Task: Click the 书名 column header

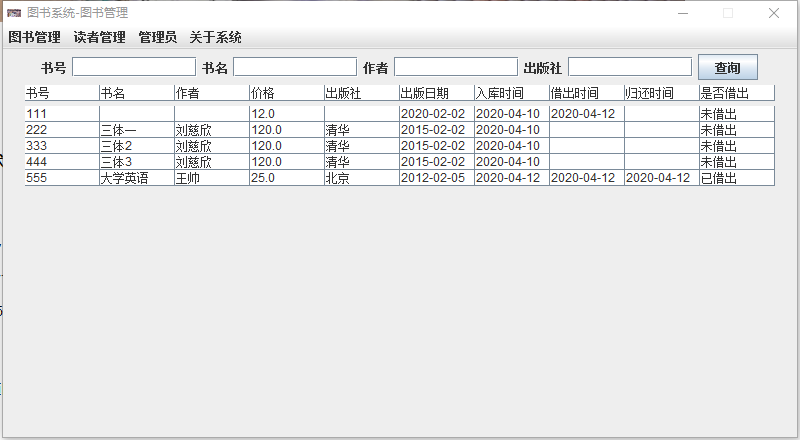Action: click(x=137, y=93)
